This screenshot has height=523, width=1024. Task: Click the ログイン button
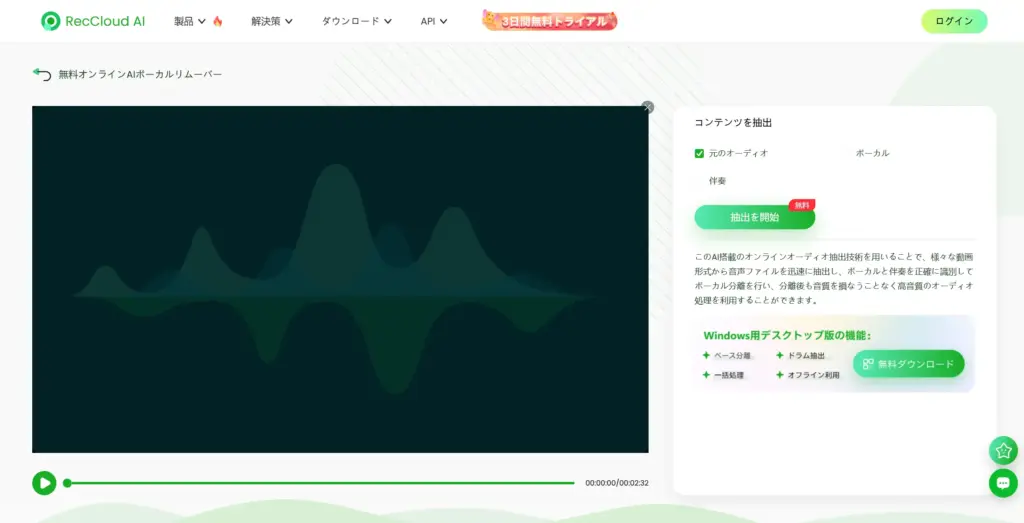pyautogui.click(x=954, y=21)
